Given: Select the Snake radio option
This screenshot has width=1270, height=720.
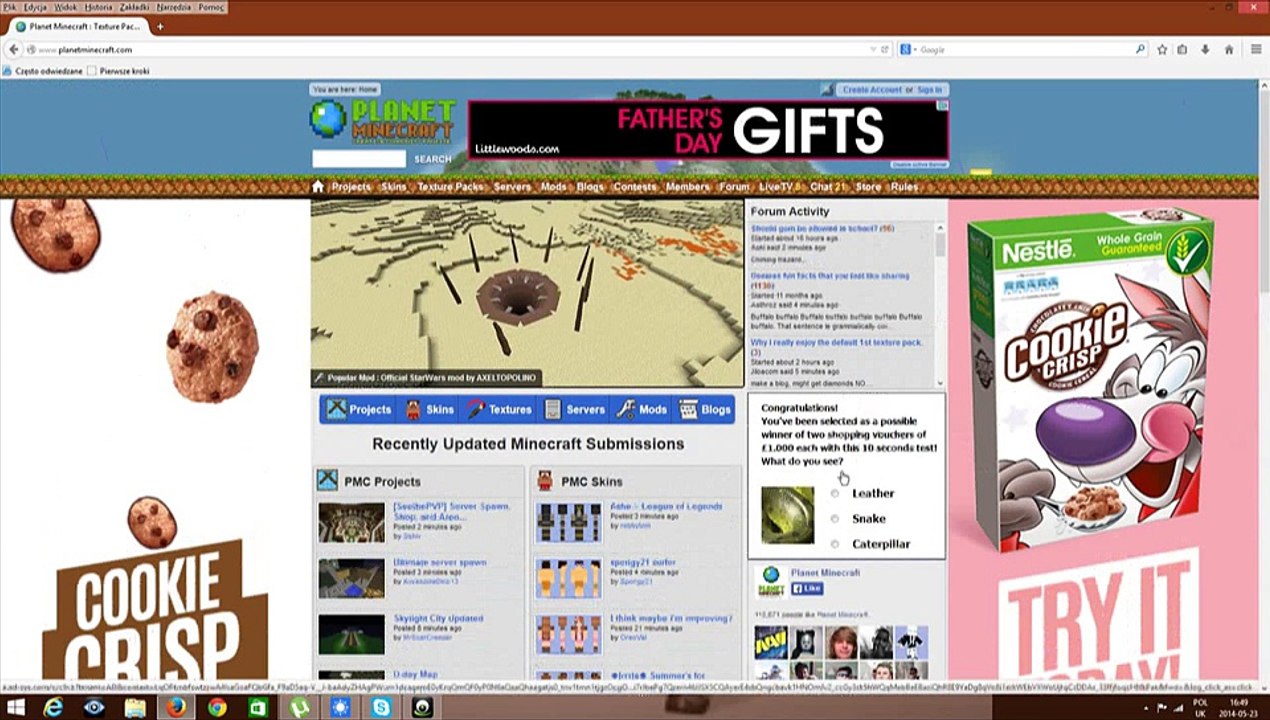Looking at the screenshot, I should 835,519.
